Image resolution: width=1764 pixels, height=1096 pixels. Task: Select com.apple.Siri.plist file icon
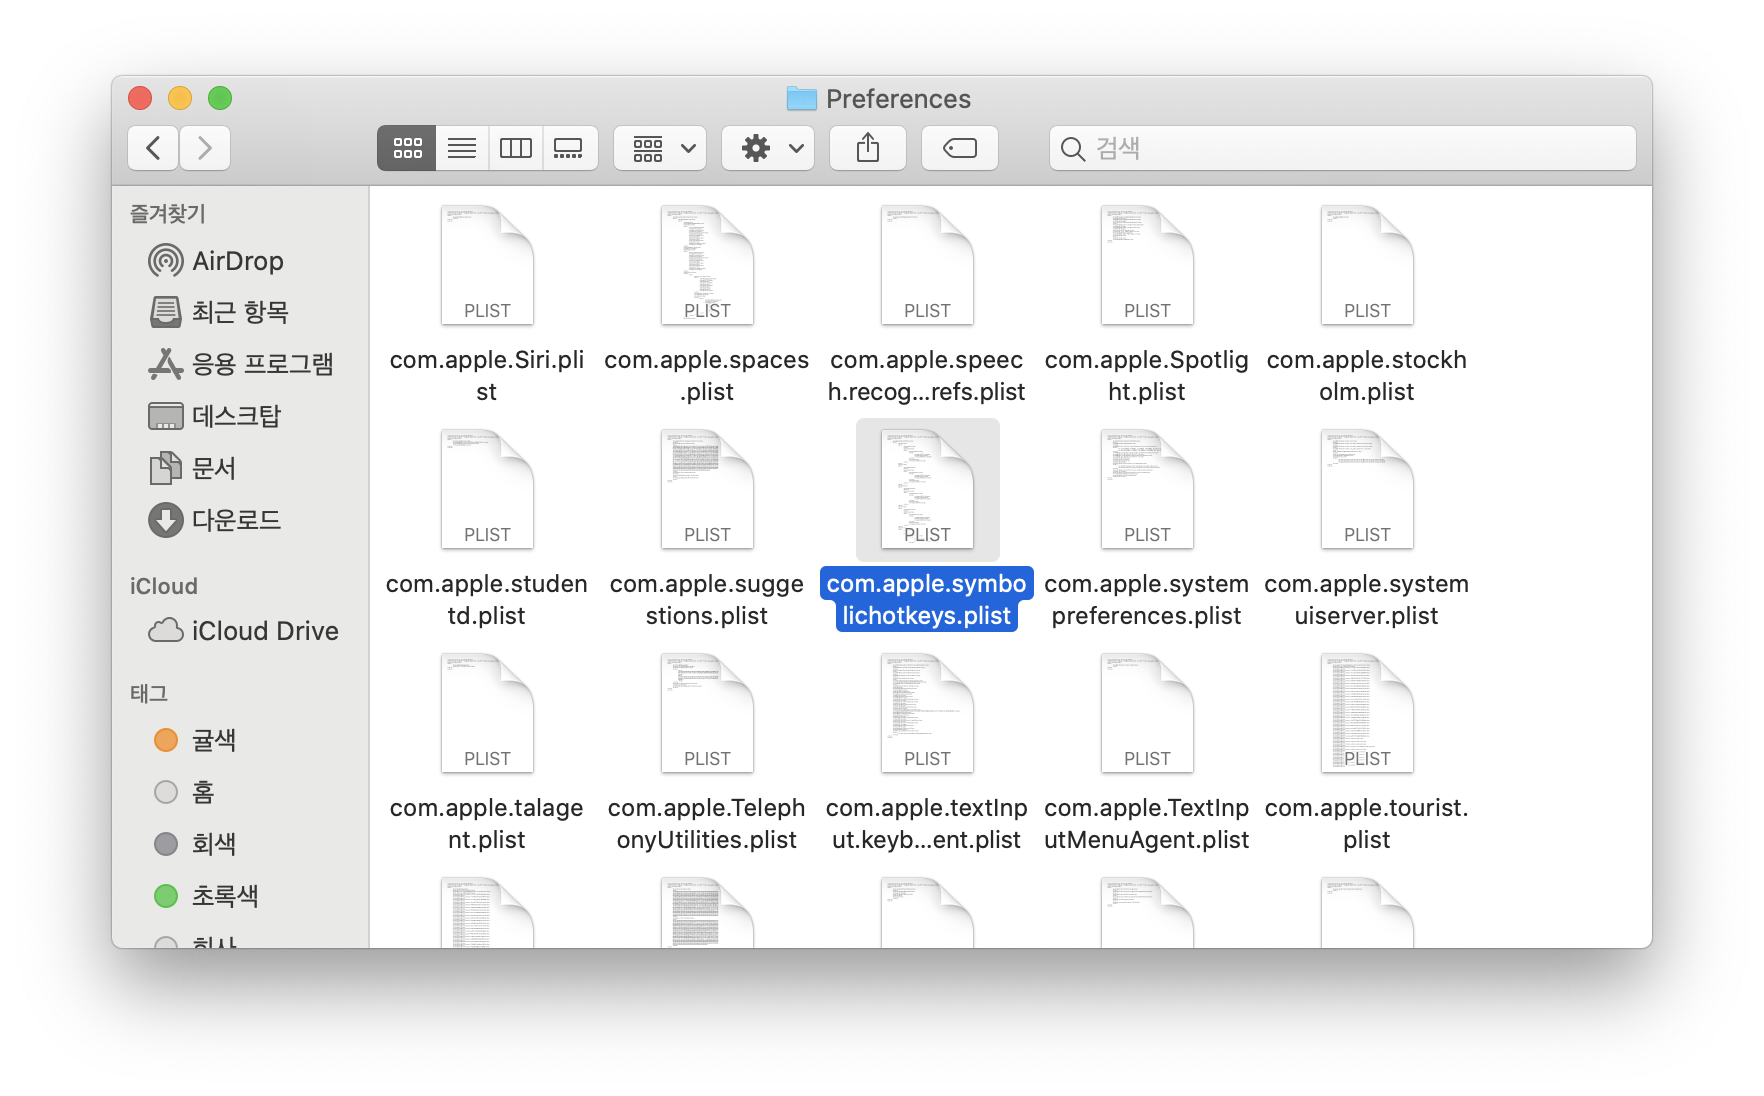pyautogui.click(x=487, y=265)
